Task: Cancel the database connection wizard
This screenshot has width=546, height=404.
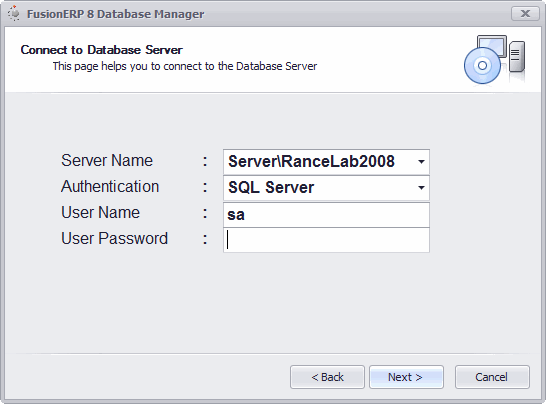Action: 492,377
